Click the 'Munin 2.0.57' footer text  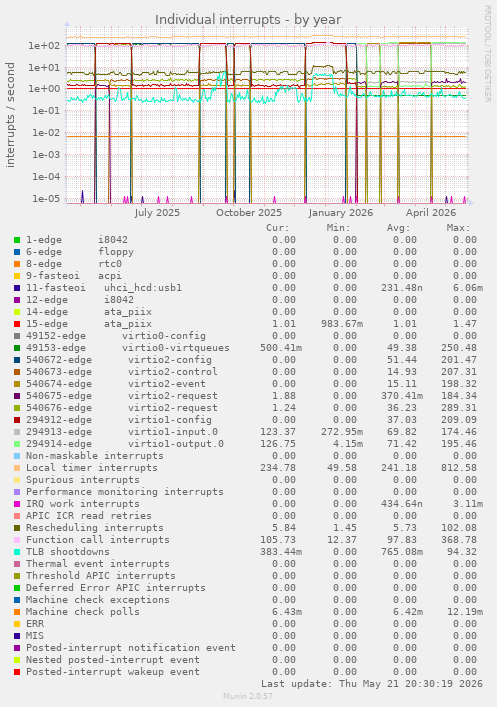click(248, 697)
